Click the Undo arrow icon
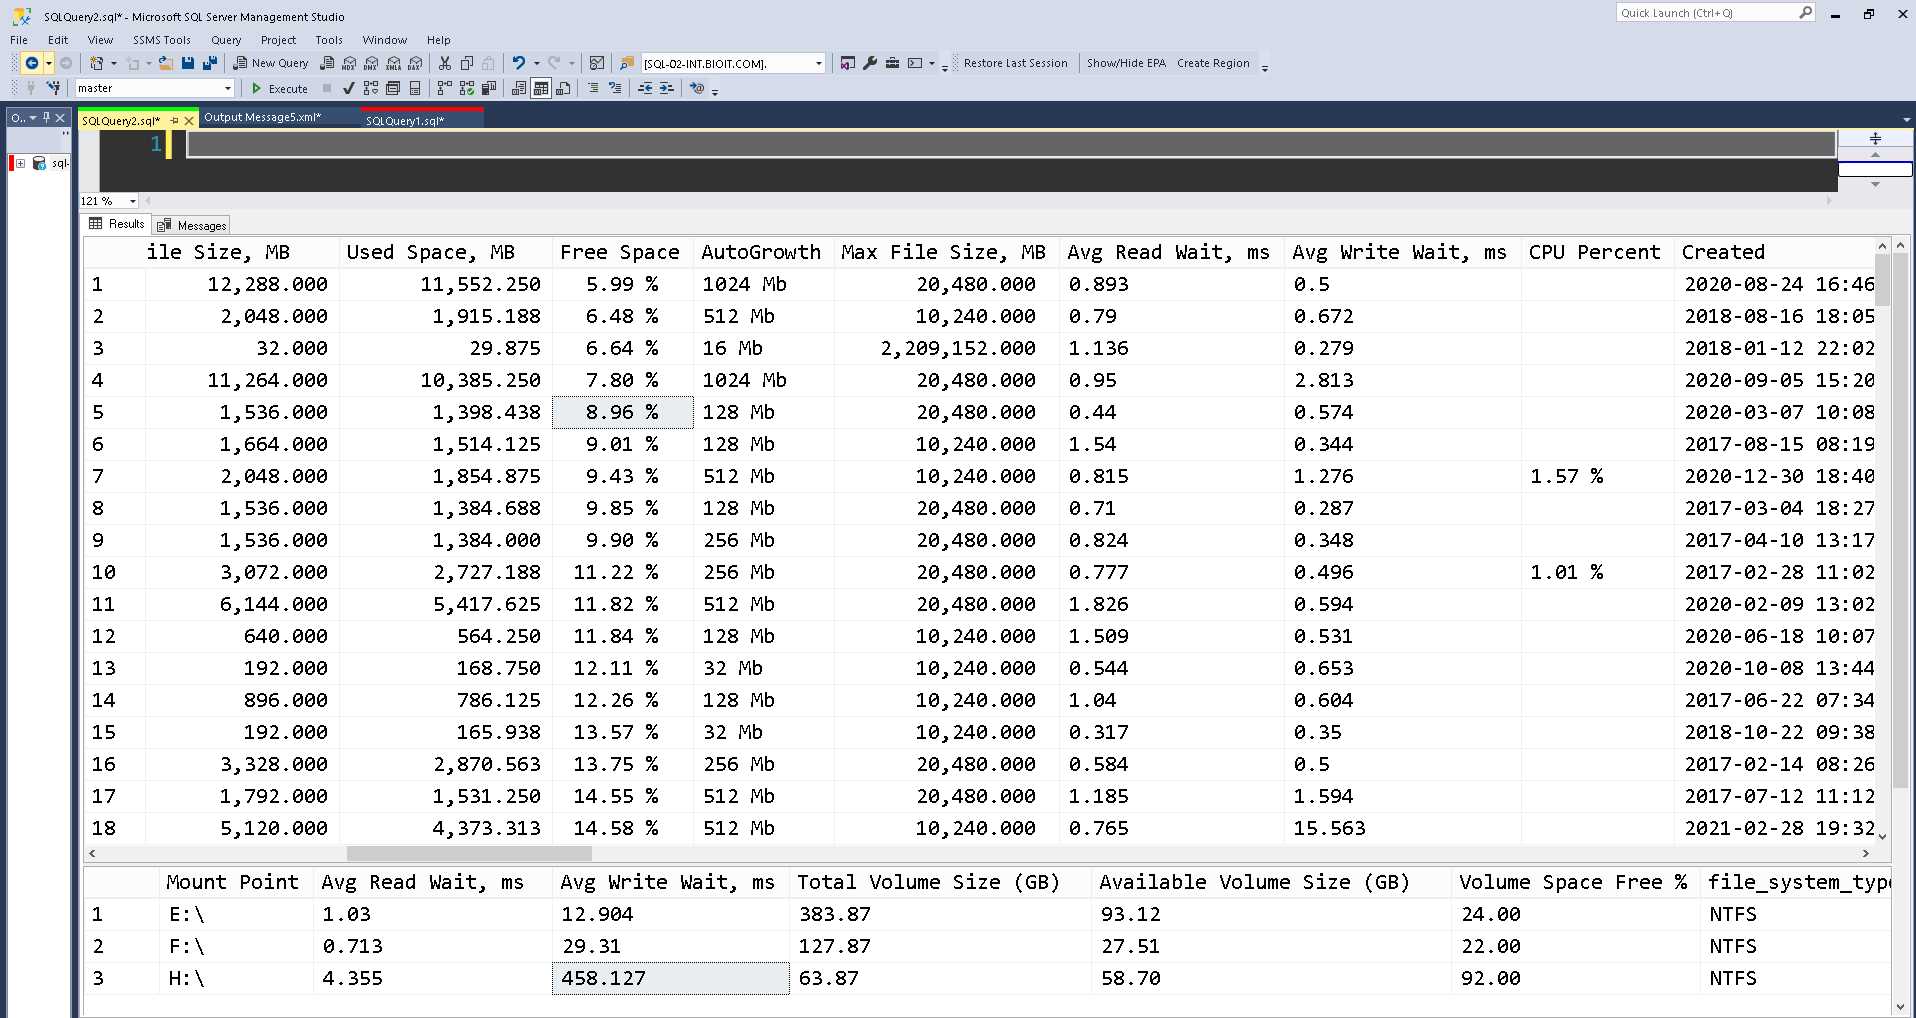Image resolution: width=1916 pixels, height=1018 pixels. [x=518, y=63]
